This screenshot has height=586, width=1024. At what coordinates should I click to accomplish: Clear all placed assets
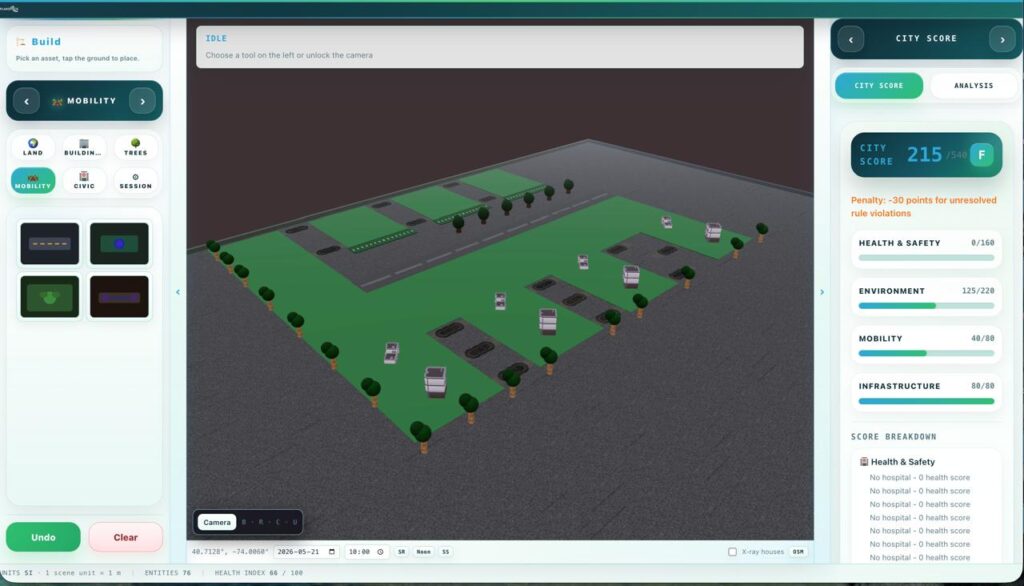[125, 537]
